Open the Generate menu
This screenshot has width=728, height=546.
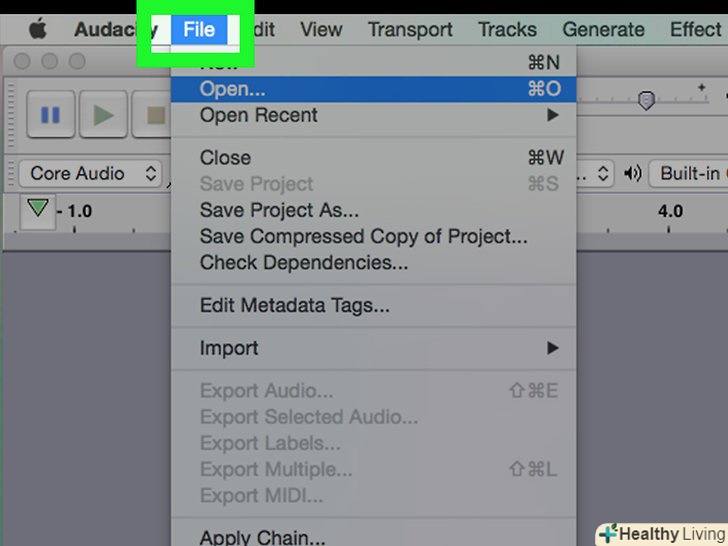click(x=603, y=29)
